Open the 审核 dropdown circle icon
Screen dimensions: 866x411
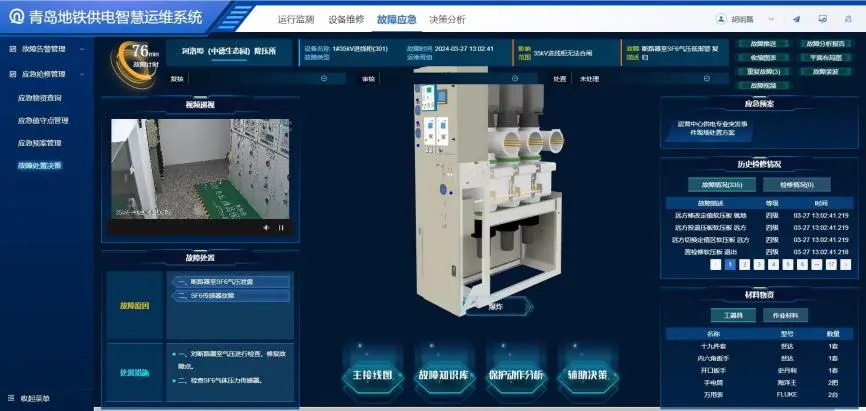pos(515,78)
